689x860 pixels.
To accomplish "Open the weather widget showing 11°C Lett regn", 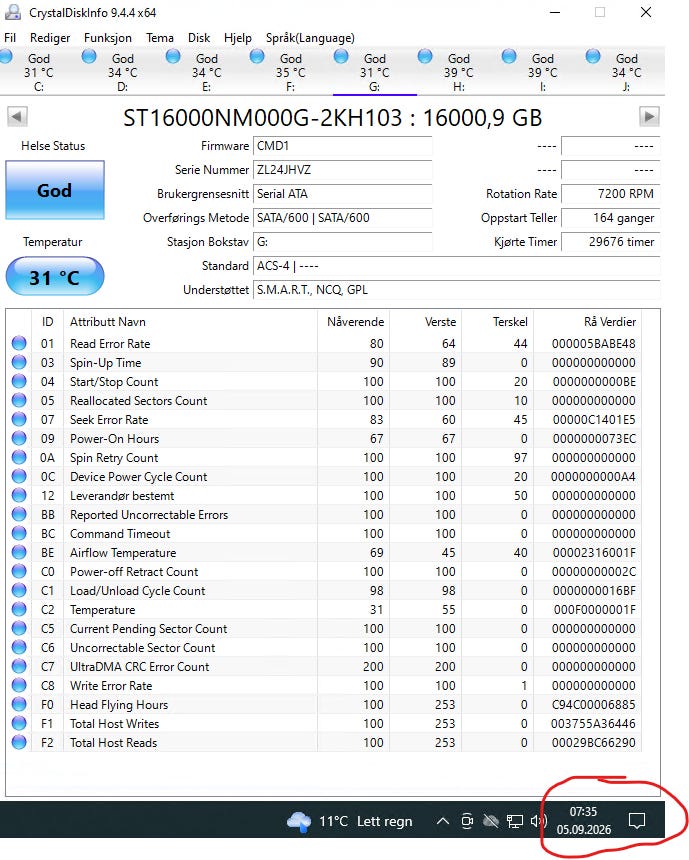I will point(349,821).
